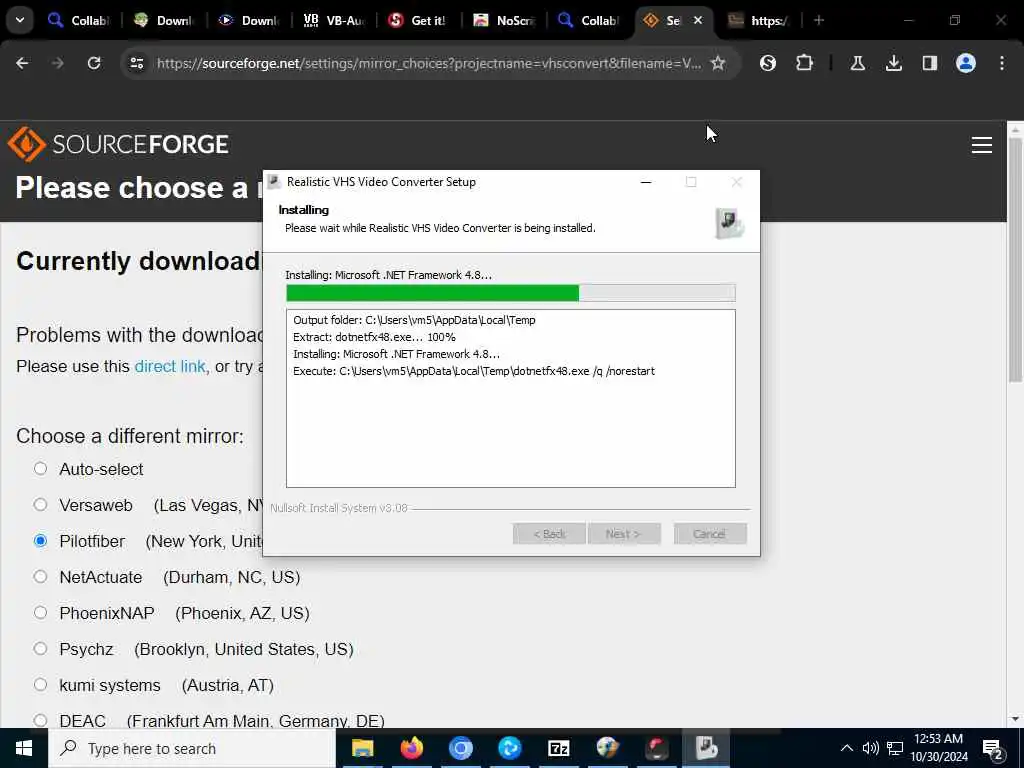The height and width of the screenshot is (768, 1024).
Task: Switch to the https:/ browser tab
Action: [x=759, y=20]
